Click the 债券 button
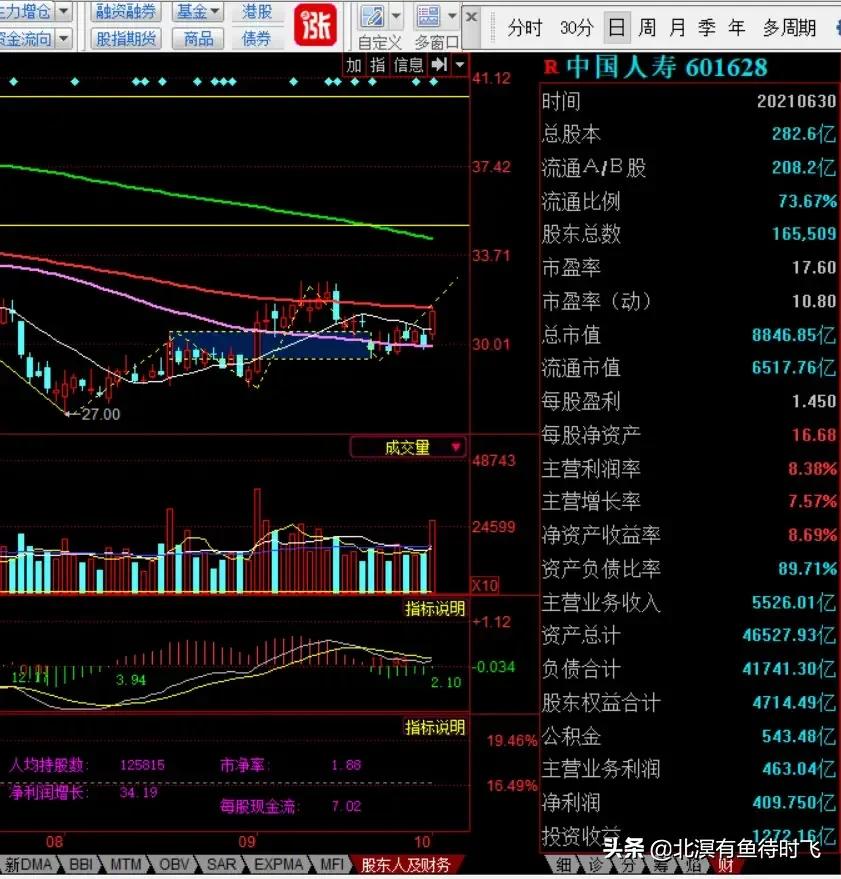Screen dimensions: 841x879 pos(256,39)
